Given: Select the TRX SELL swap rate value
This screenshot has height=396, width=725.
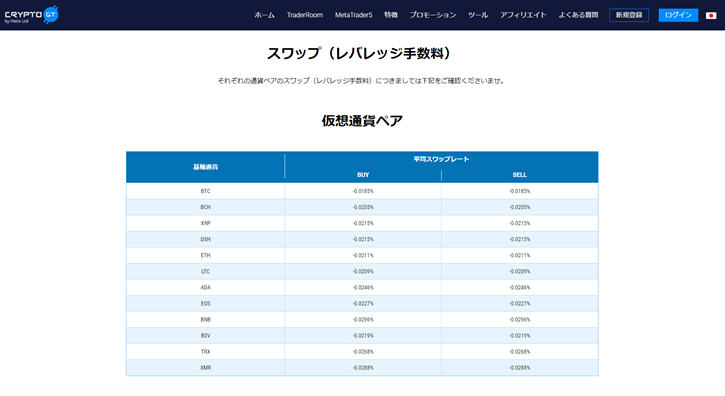Looking at the screenshot, I should coord(520,352).
